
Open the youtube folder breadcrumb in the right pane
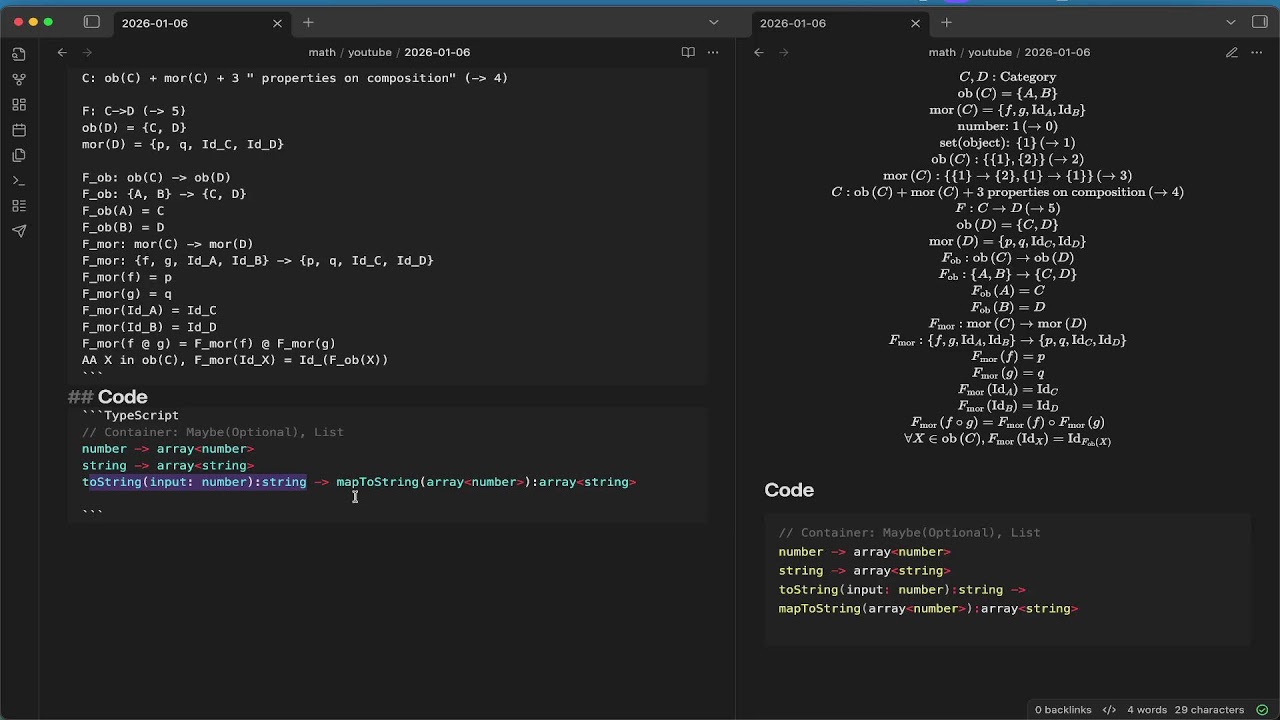coord(990,52)
